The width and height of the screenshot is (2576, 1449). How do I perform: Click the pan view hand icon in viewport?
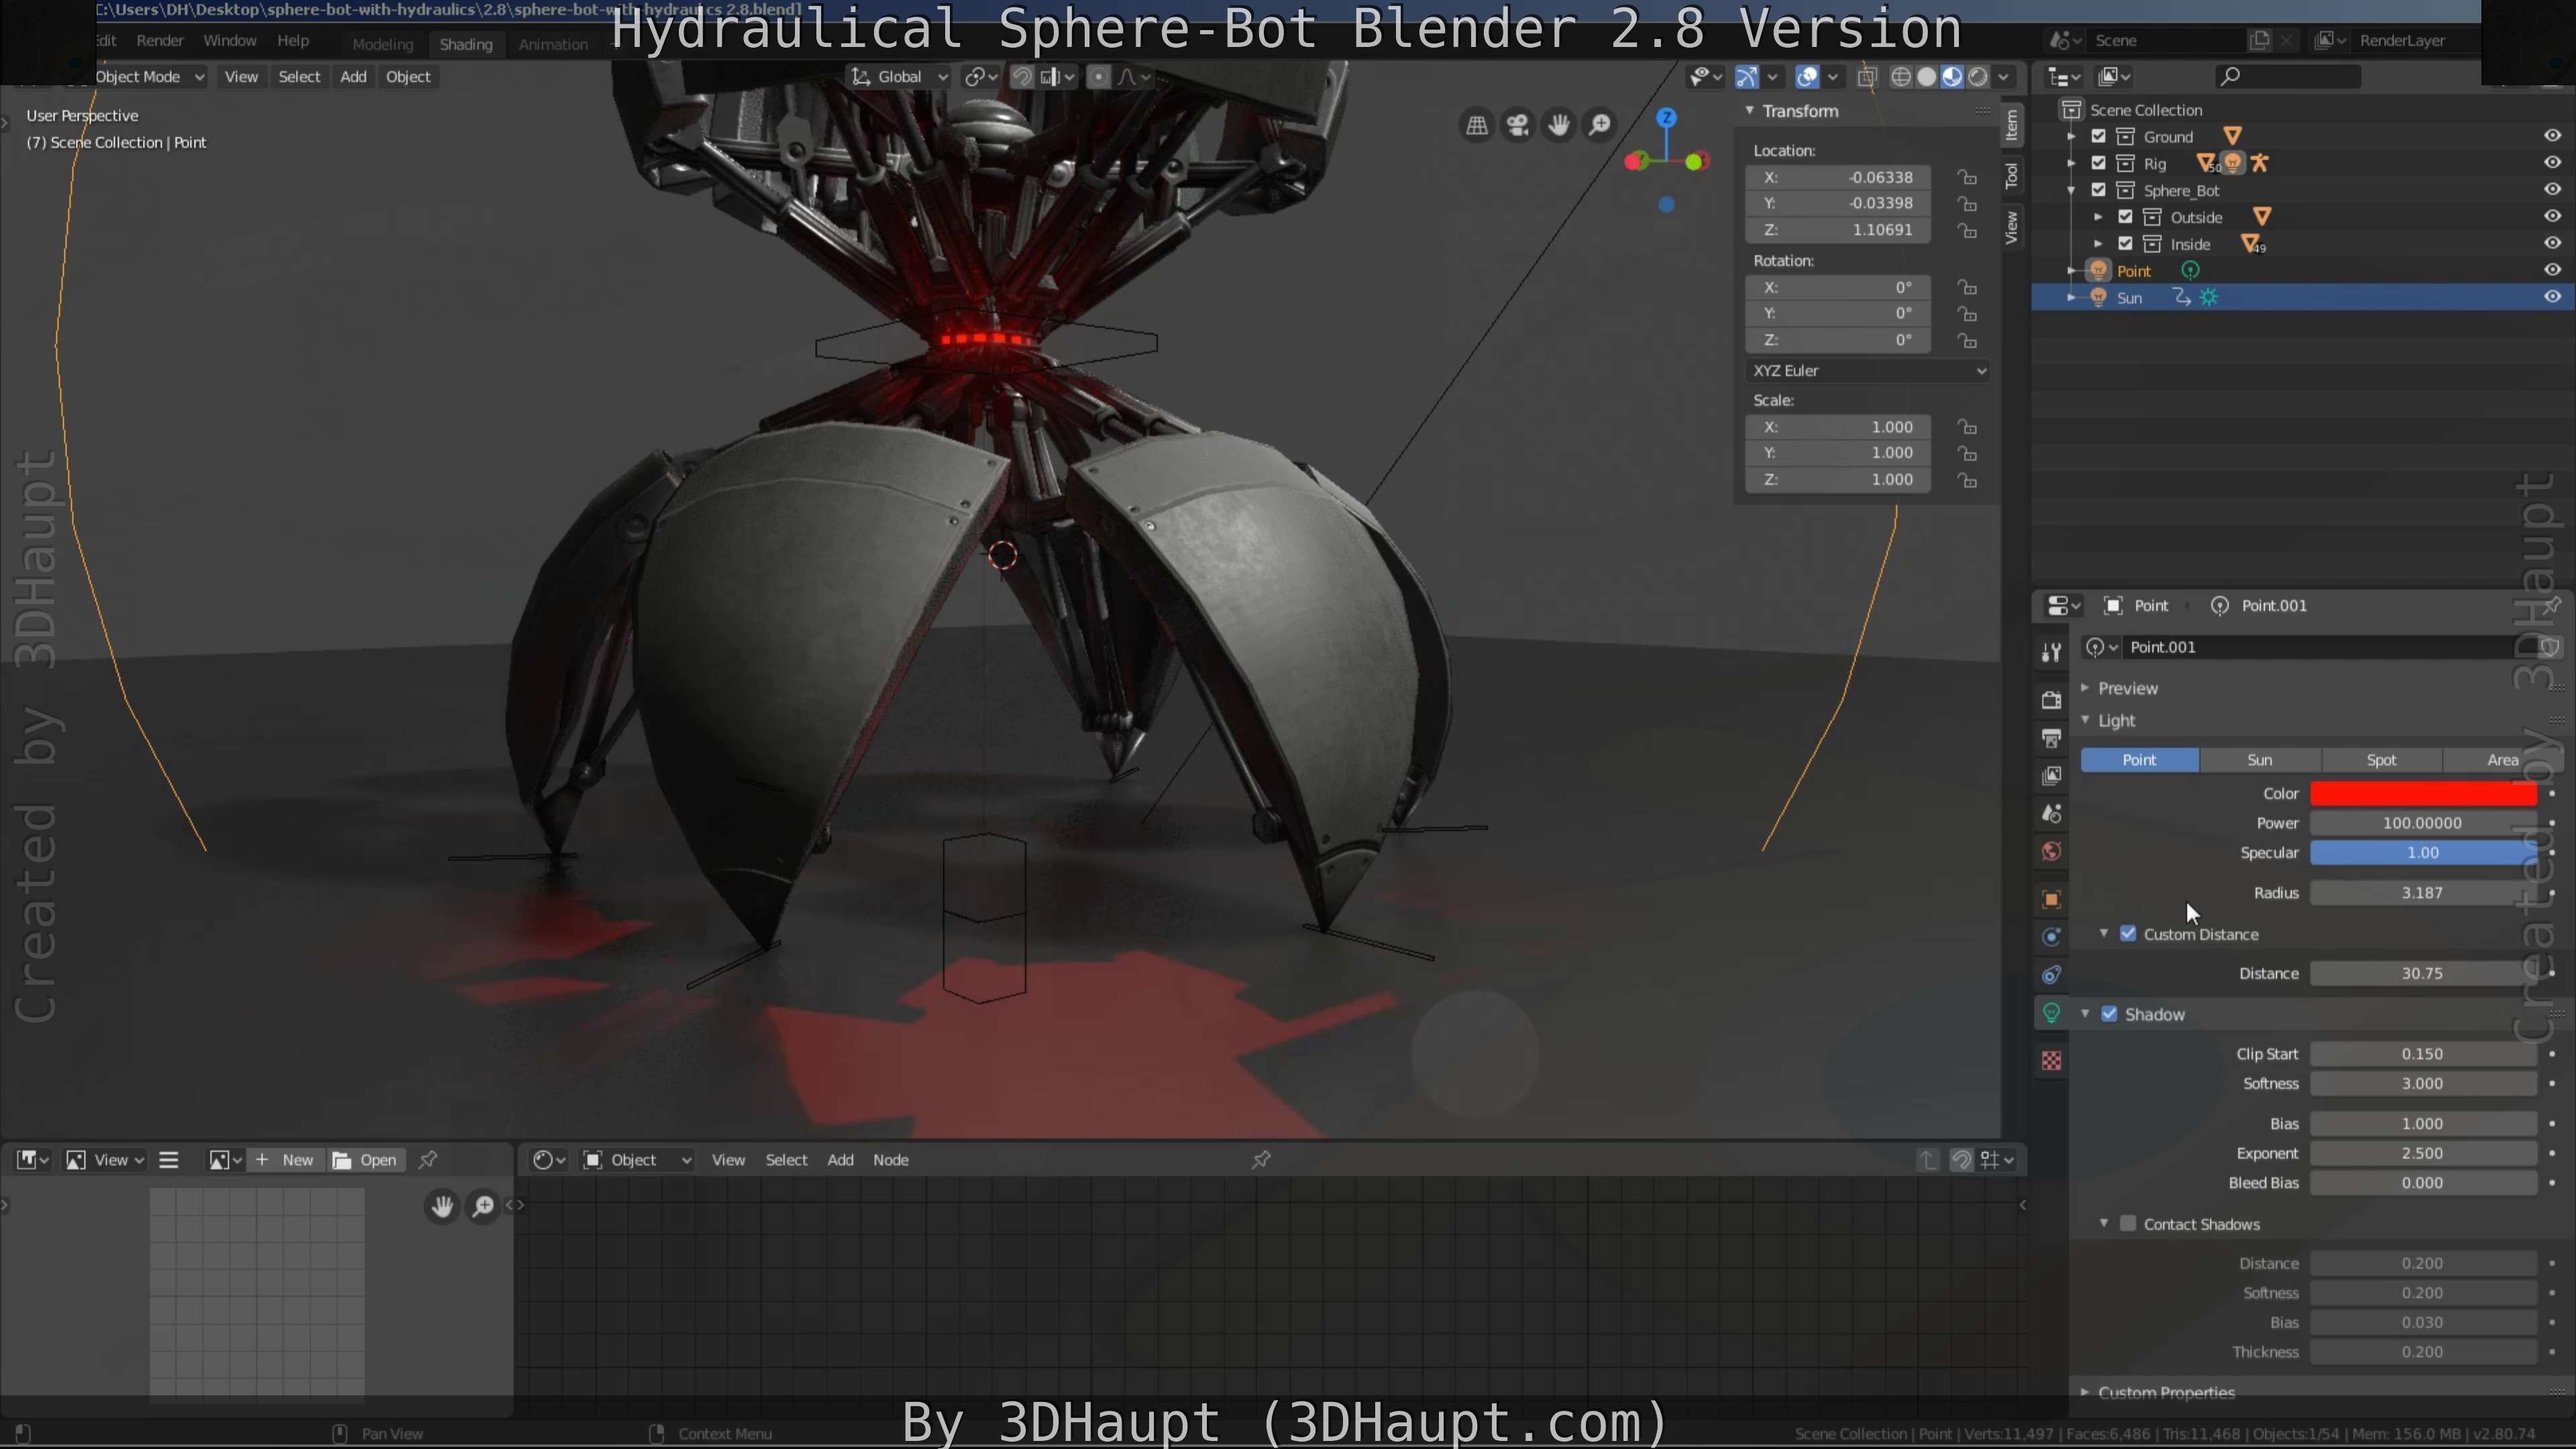point(1559,125)
